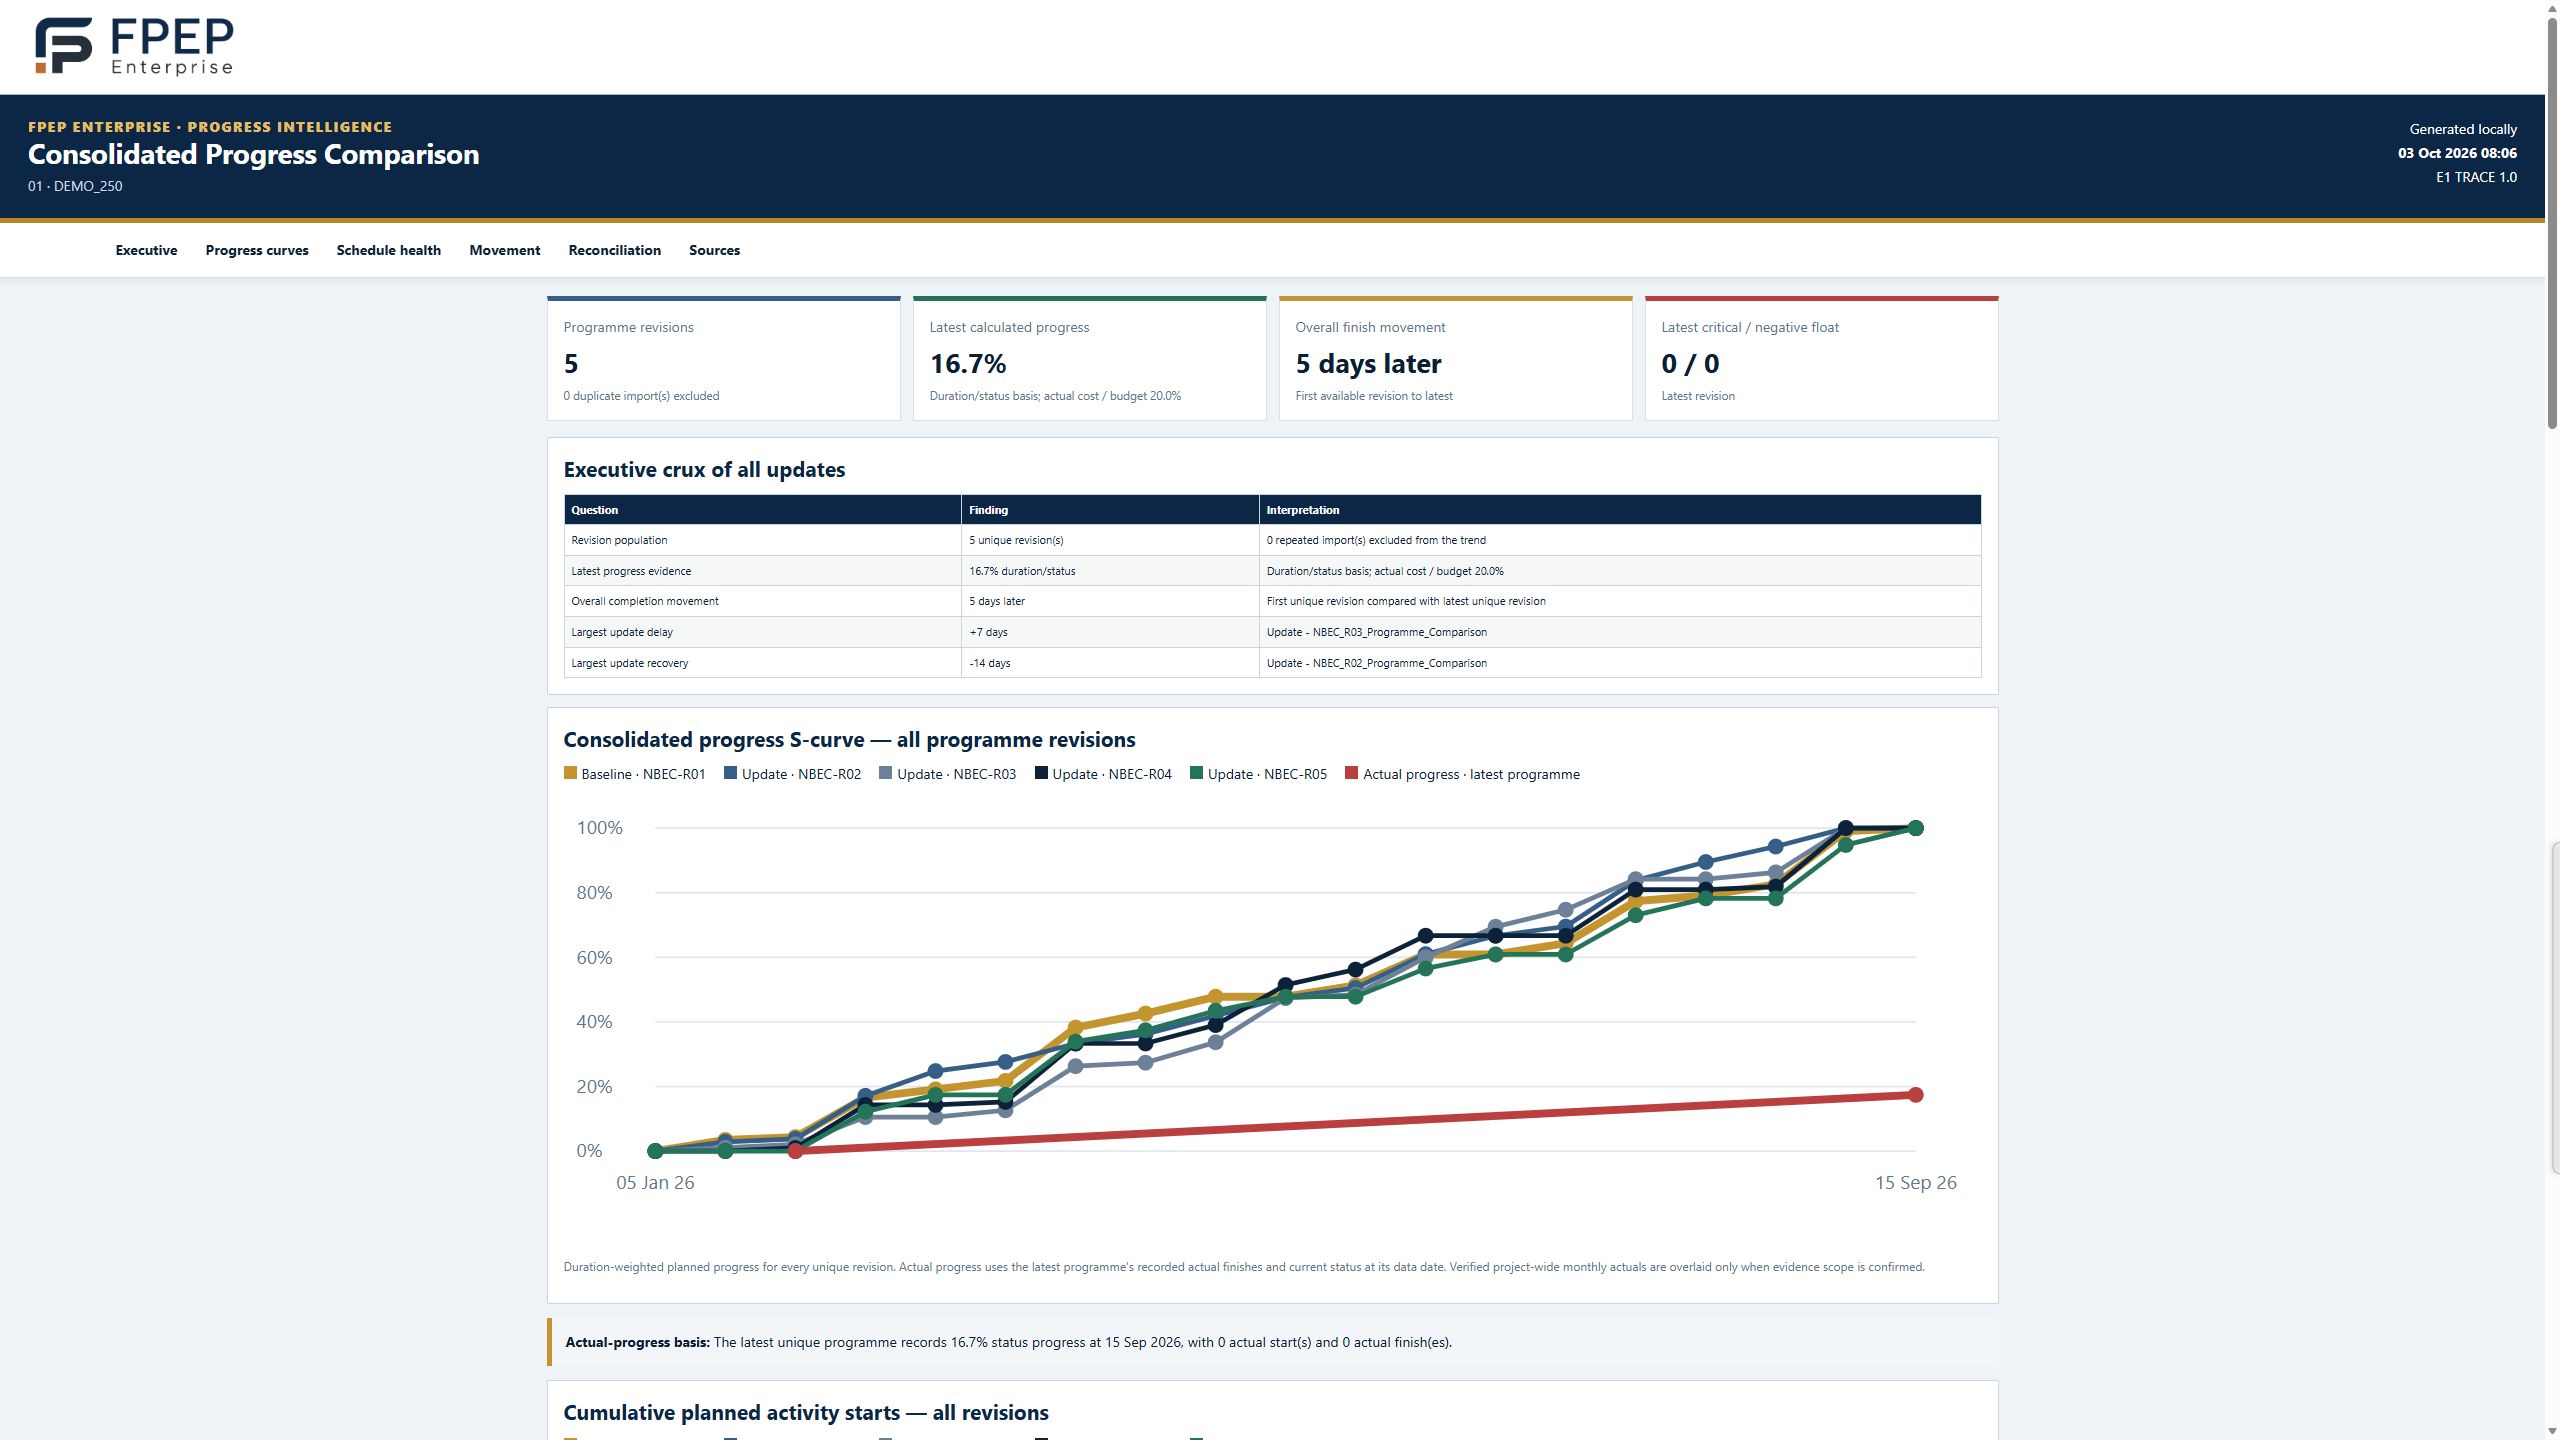
Task: Click the Interpretation column header
Action: (x=1620, y=510)
